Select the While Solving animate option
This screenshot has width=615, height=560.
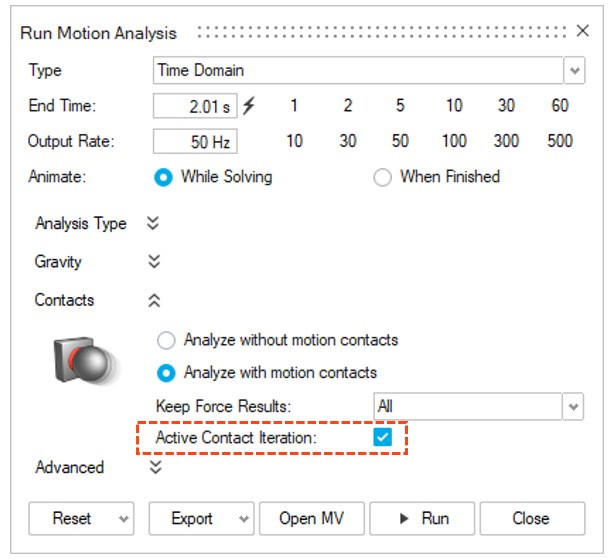(163, 177)
